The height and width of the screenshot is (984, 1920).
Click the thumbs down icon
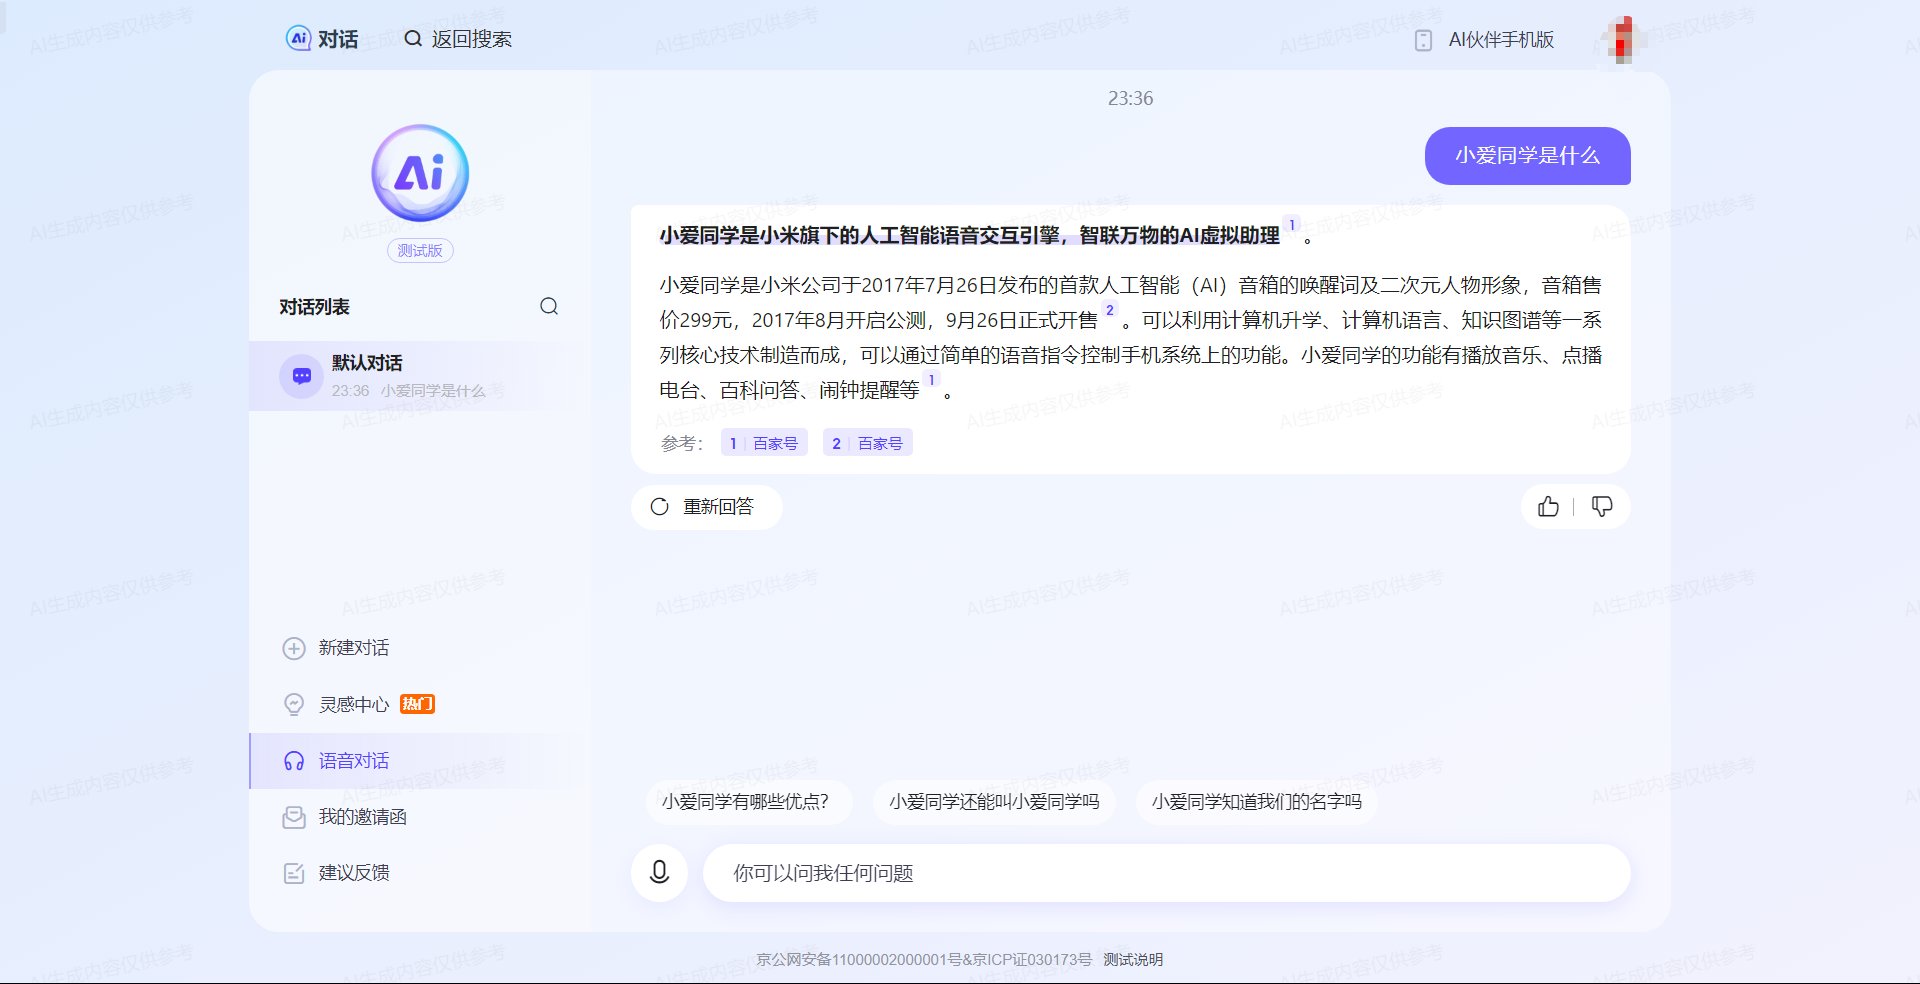pos(1602,507)
